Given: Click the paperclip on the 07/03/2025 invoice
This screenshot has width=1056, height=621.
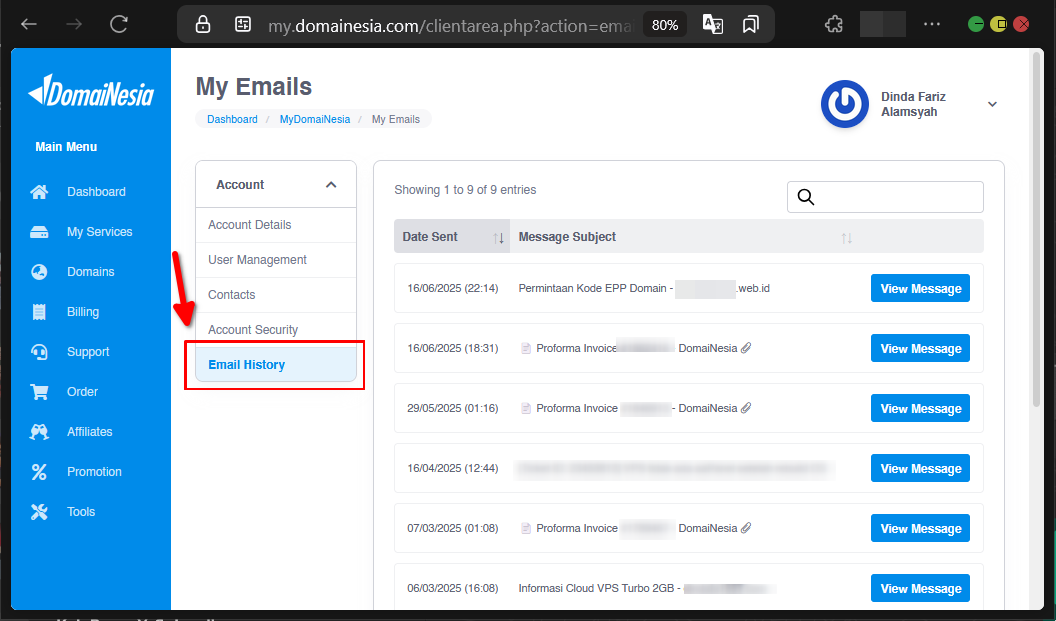Looking at the screenshot, I should click(x=746, y=528).
